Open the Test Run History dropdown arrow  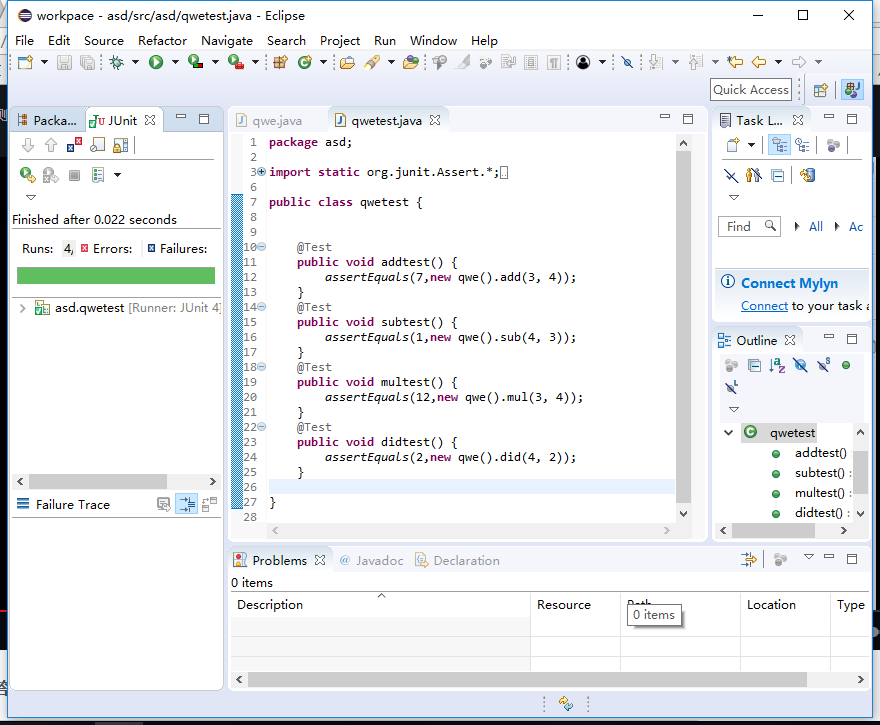117,175
